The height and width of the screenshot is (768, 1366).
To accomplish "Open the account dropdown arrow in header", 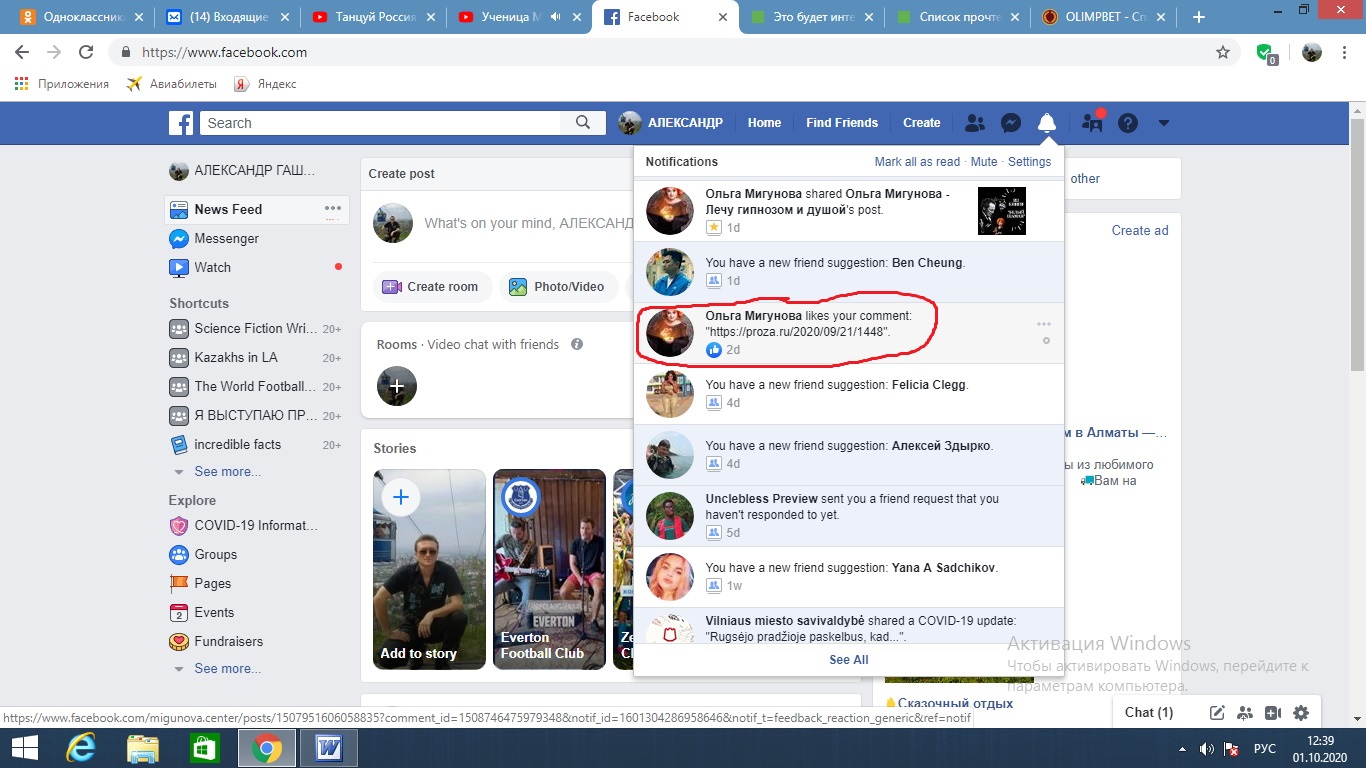I will tap(1163, 123).
